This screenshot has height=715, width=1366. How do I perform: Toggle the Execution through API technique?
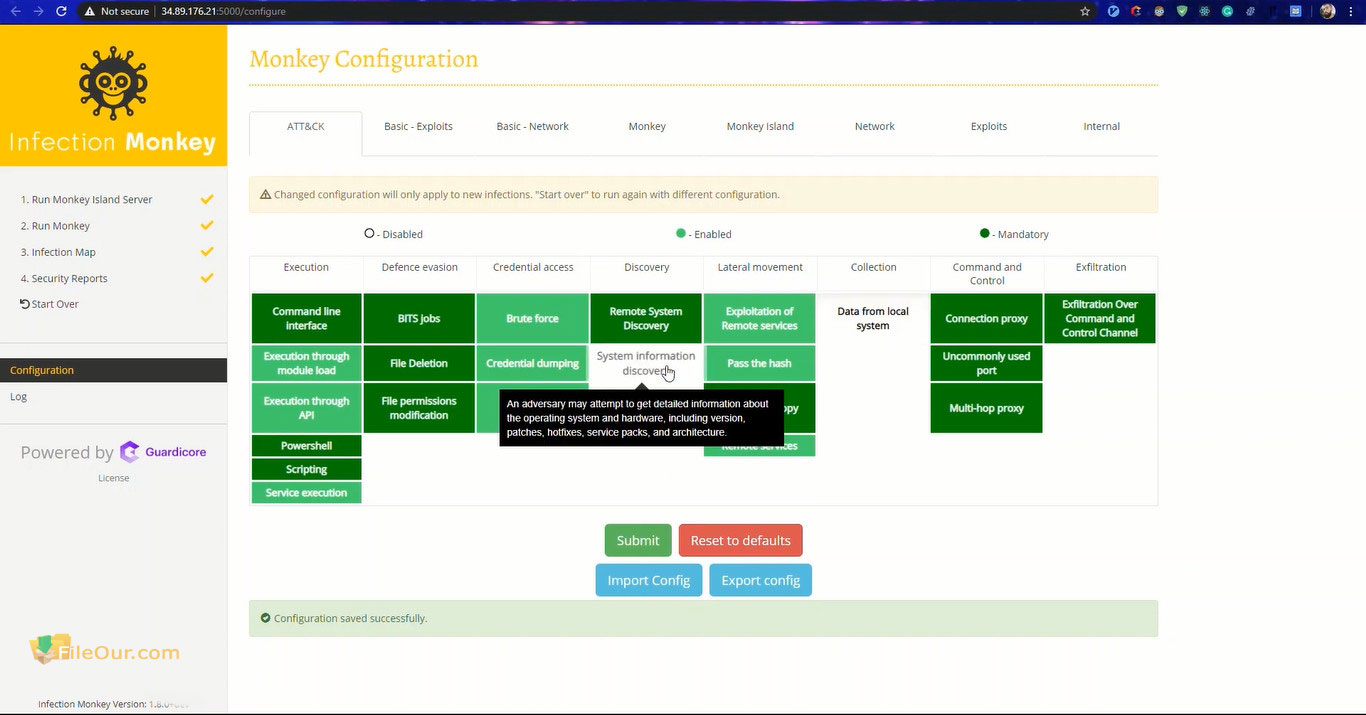(x=306, y=408)
